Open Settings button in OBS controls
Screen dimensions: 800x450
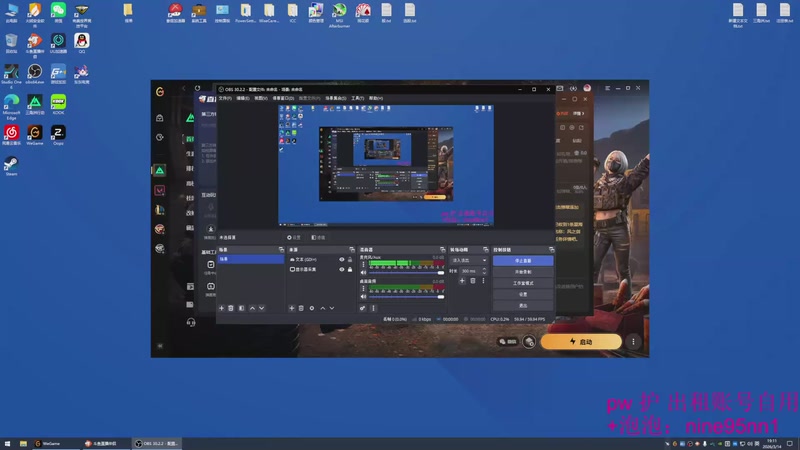(523, 294)
